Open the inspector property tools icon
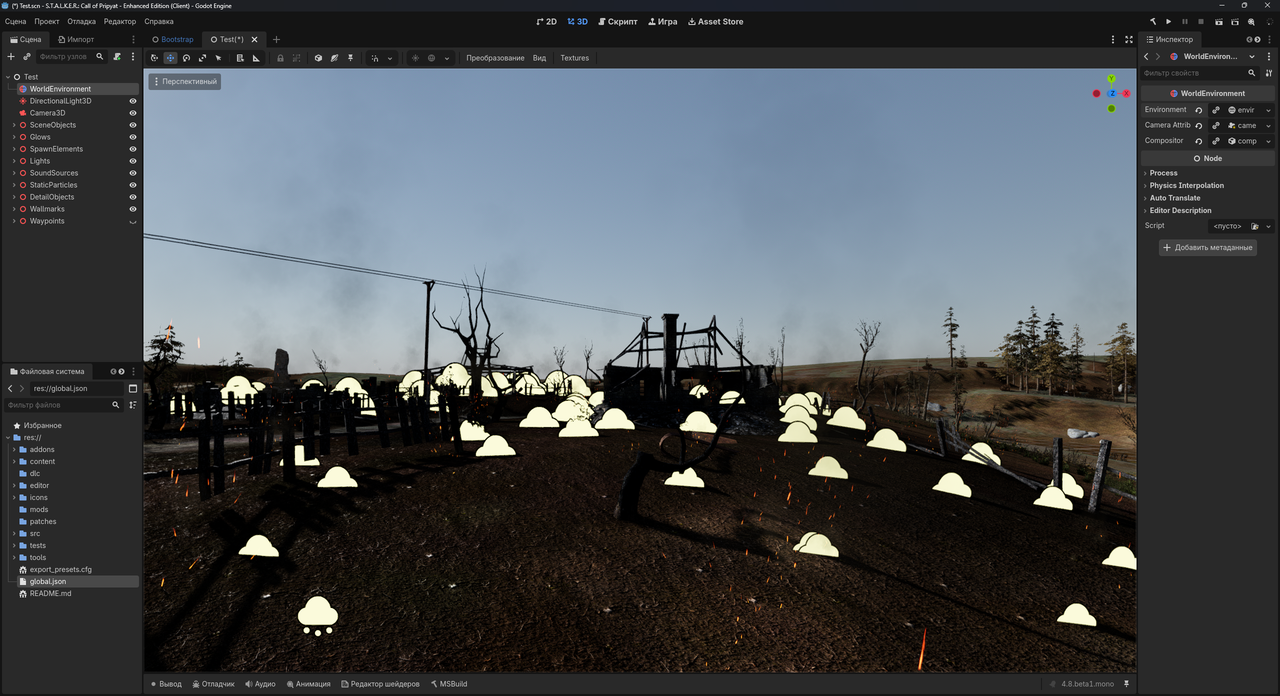Image resolution: width=1280 pixels, height=696 pixels. [1269, 73]
